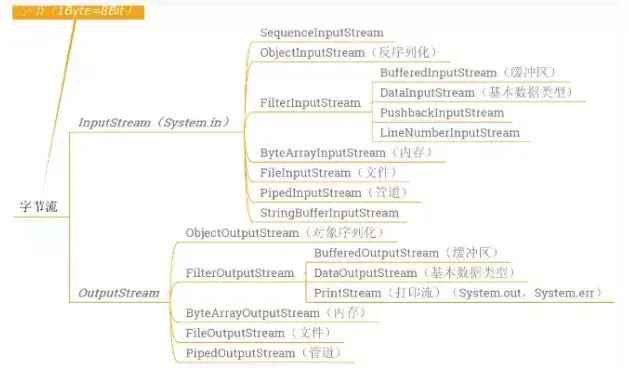Select the LineNumberInputStream leaf
The height and width of the screenshot is (368, 629).
pos(450,133)
